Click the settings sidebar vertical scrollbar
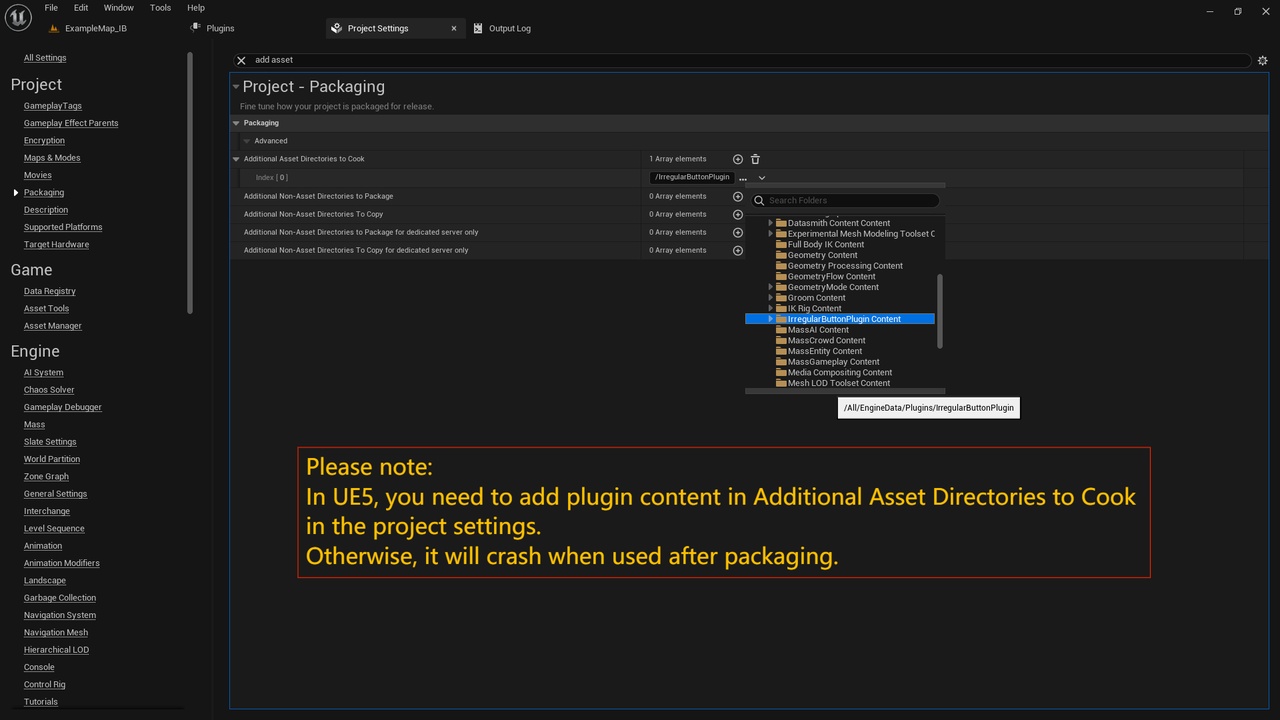 [190, 182]
